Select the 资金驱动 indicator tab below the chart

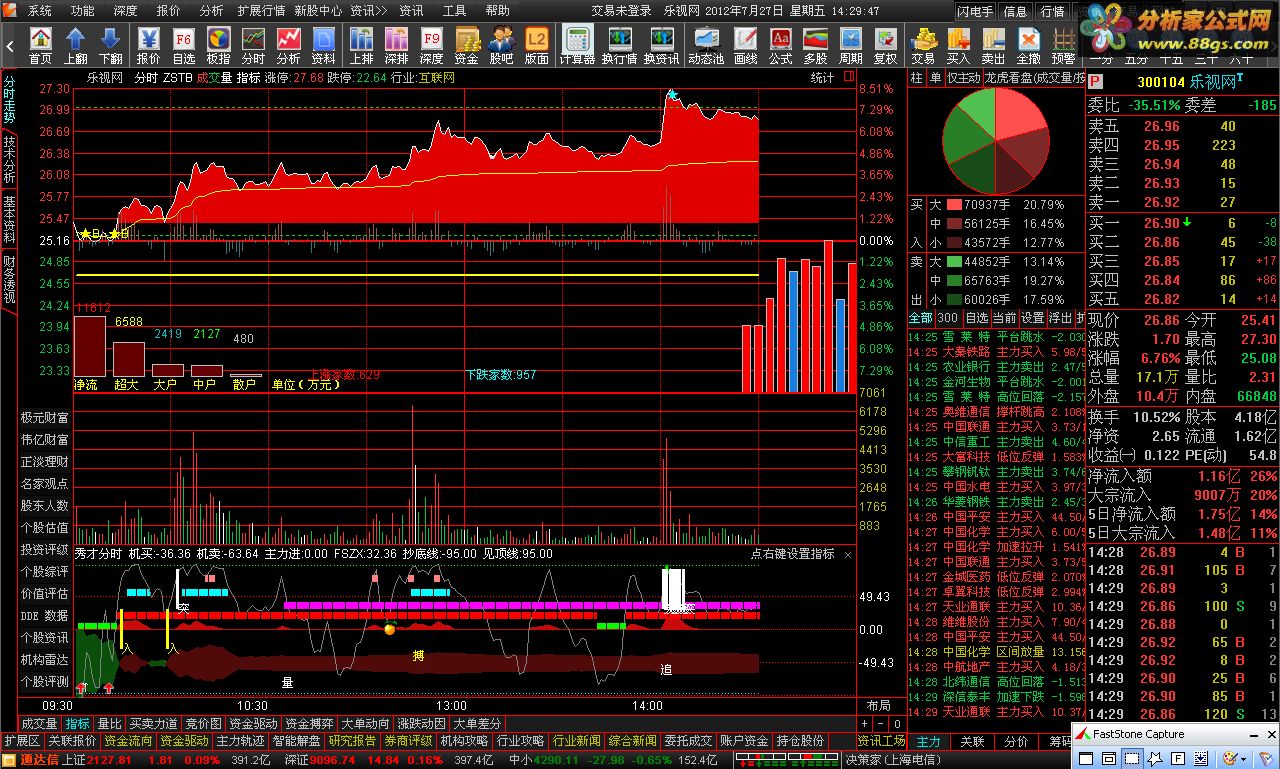[x=253, y=723]
